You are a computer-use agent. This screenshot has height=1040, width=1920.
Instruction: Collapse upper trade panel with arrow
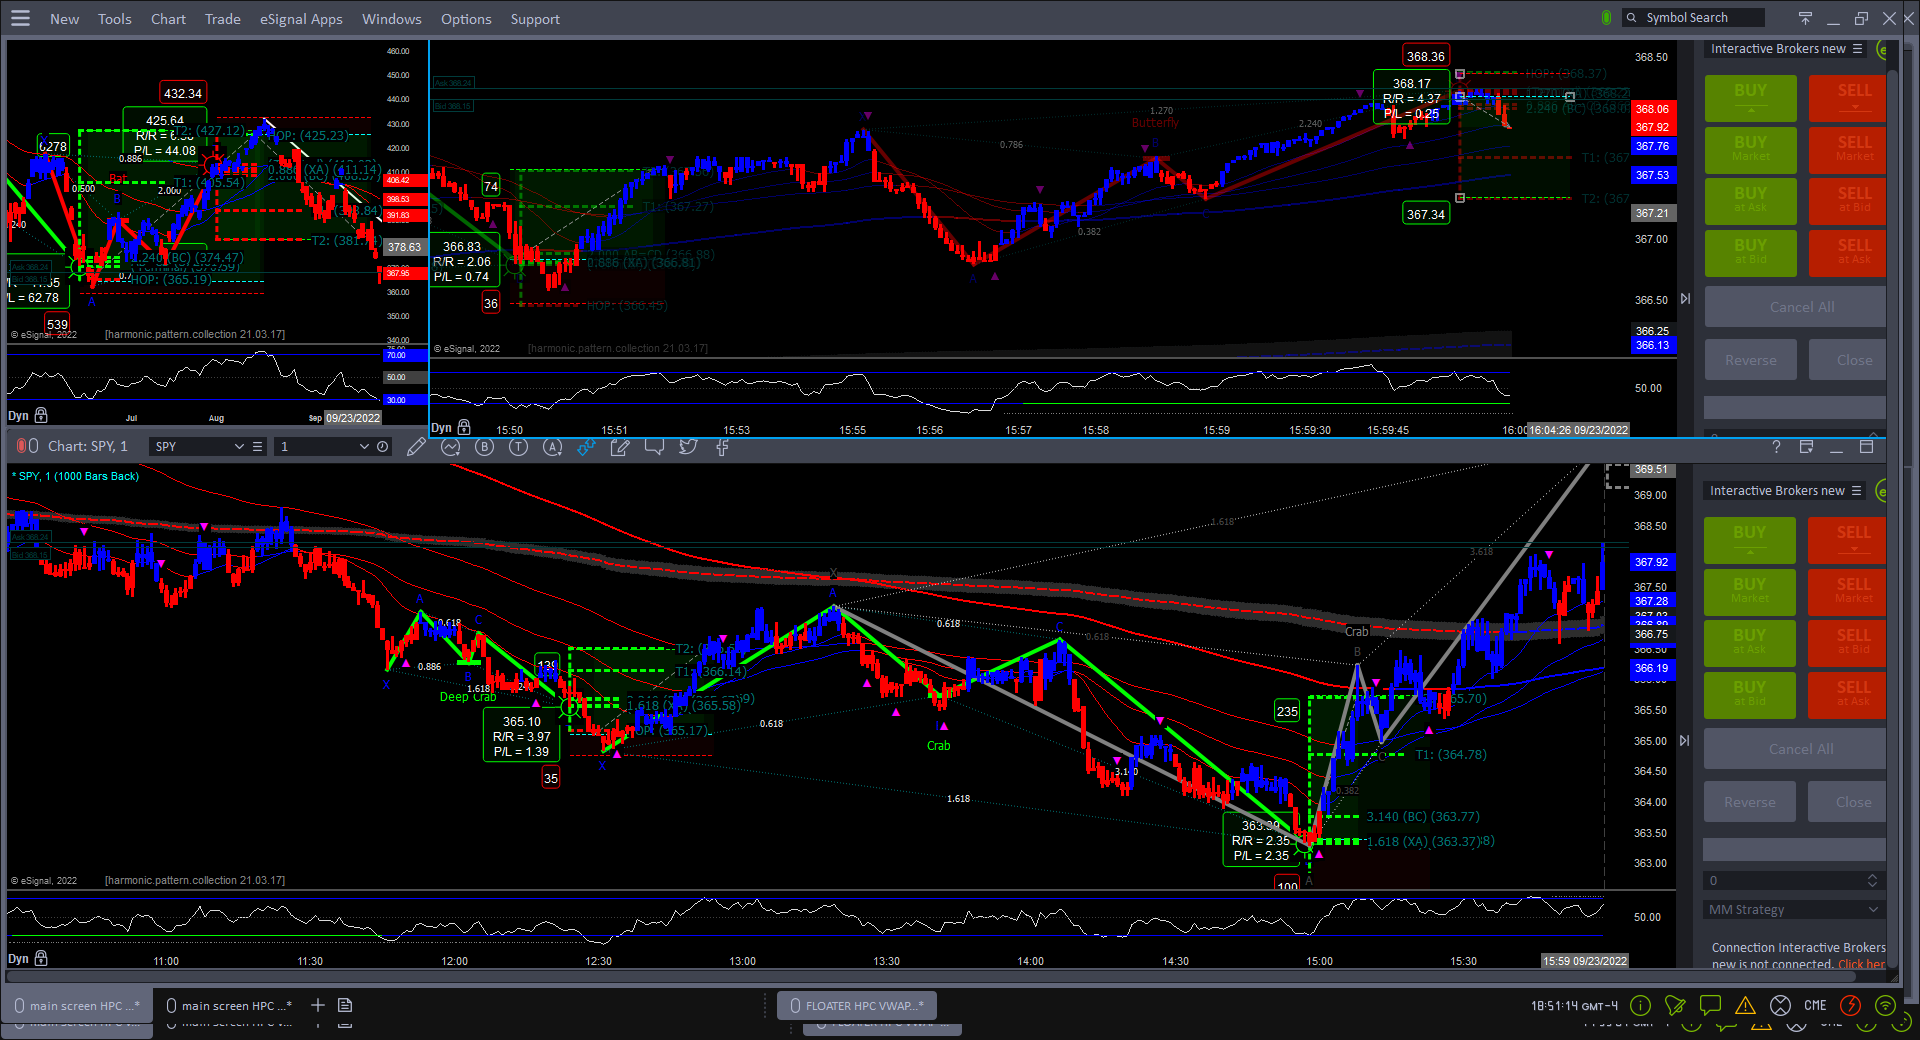pyautogui.click(x=1685, y=298)
